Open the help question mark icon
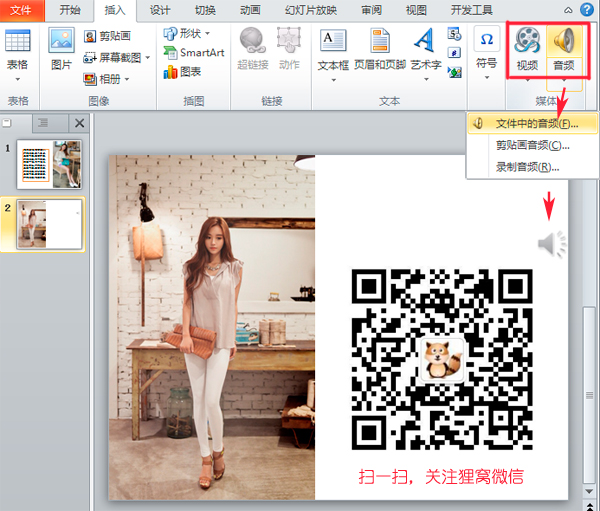This screenshot has height=511, width=600. pyautogui.click(x=587, y=10)
